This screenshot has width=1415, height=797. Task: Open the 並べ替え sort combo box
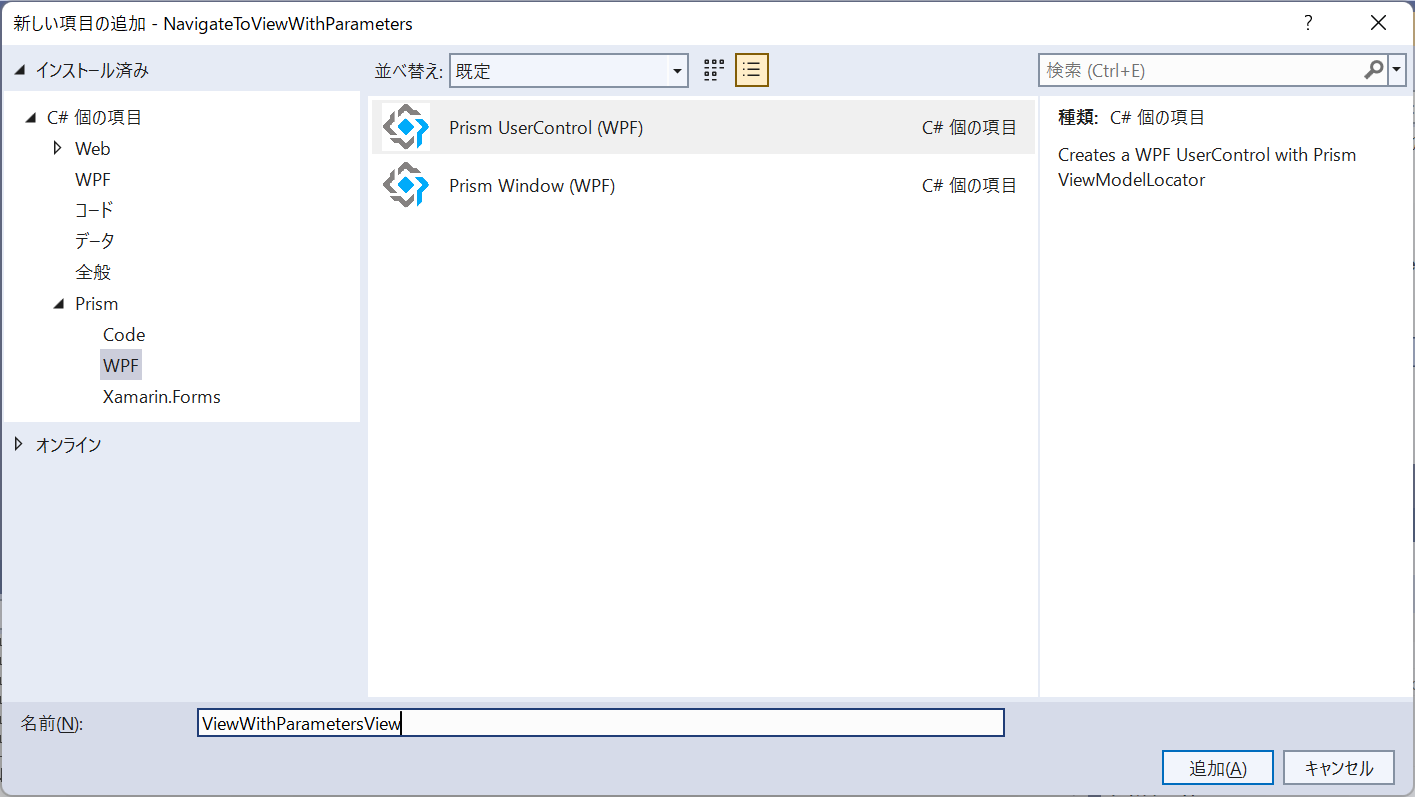tap(569, 71)
